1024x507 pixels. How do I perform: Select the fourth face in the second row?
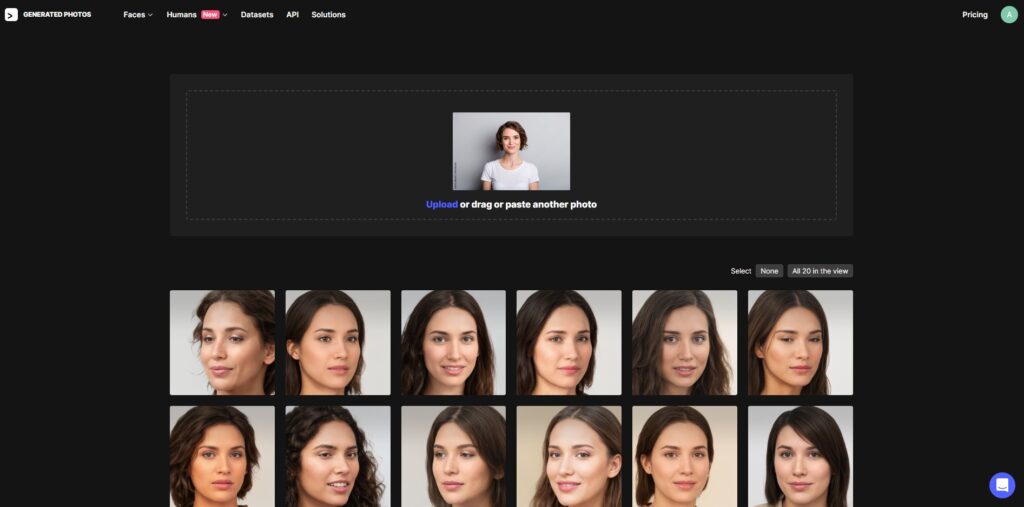569,456
